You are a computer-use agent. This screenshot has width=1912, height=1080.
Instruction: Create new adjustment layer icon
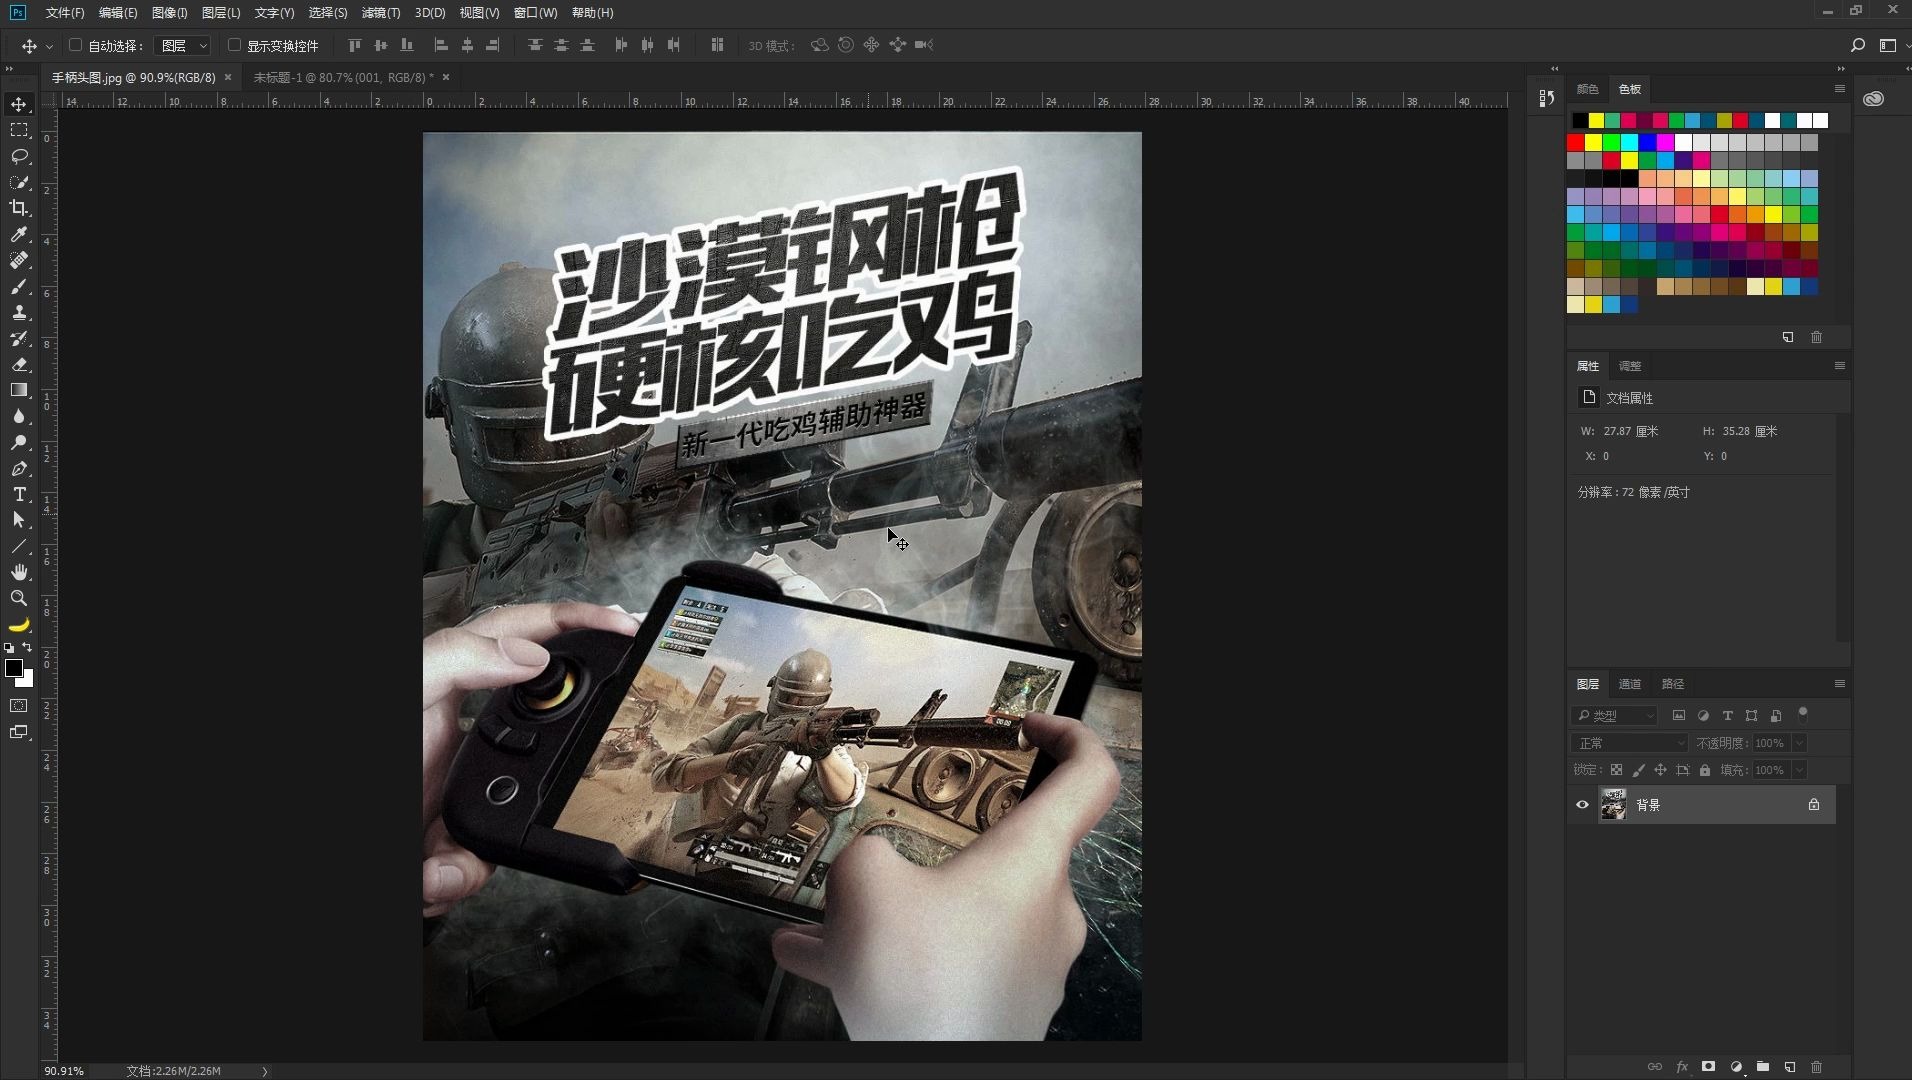tap(1736, 1067)
